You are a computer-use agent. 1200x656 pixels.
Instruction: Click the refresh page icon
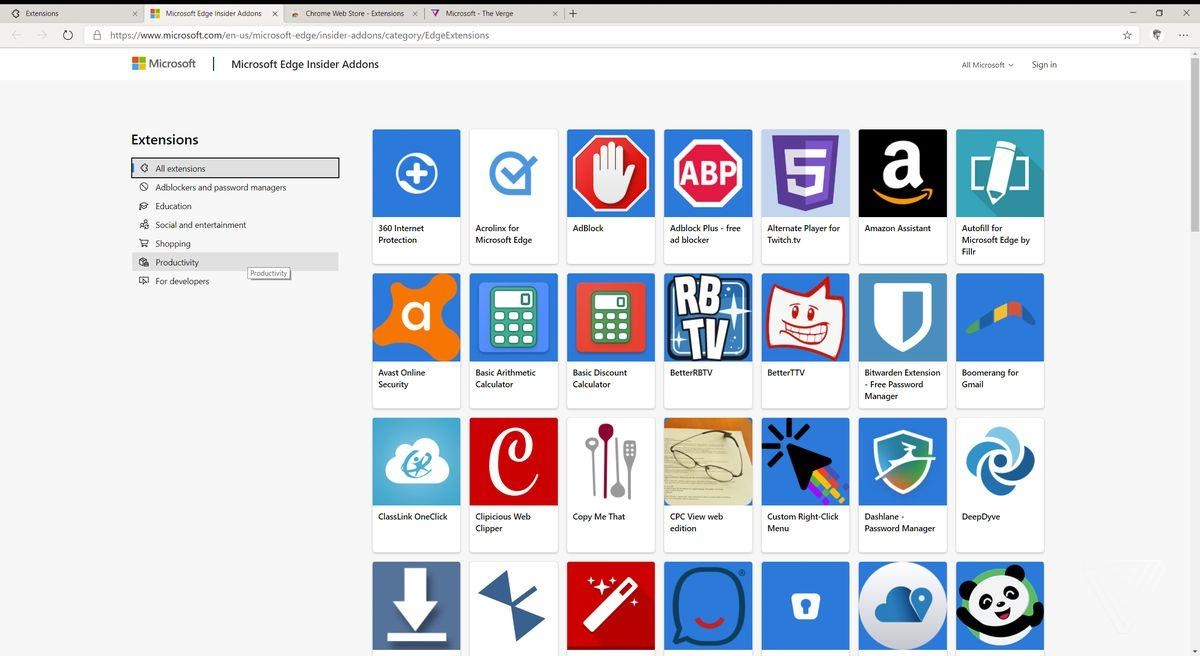(67, 34)
